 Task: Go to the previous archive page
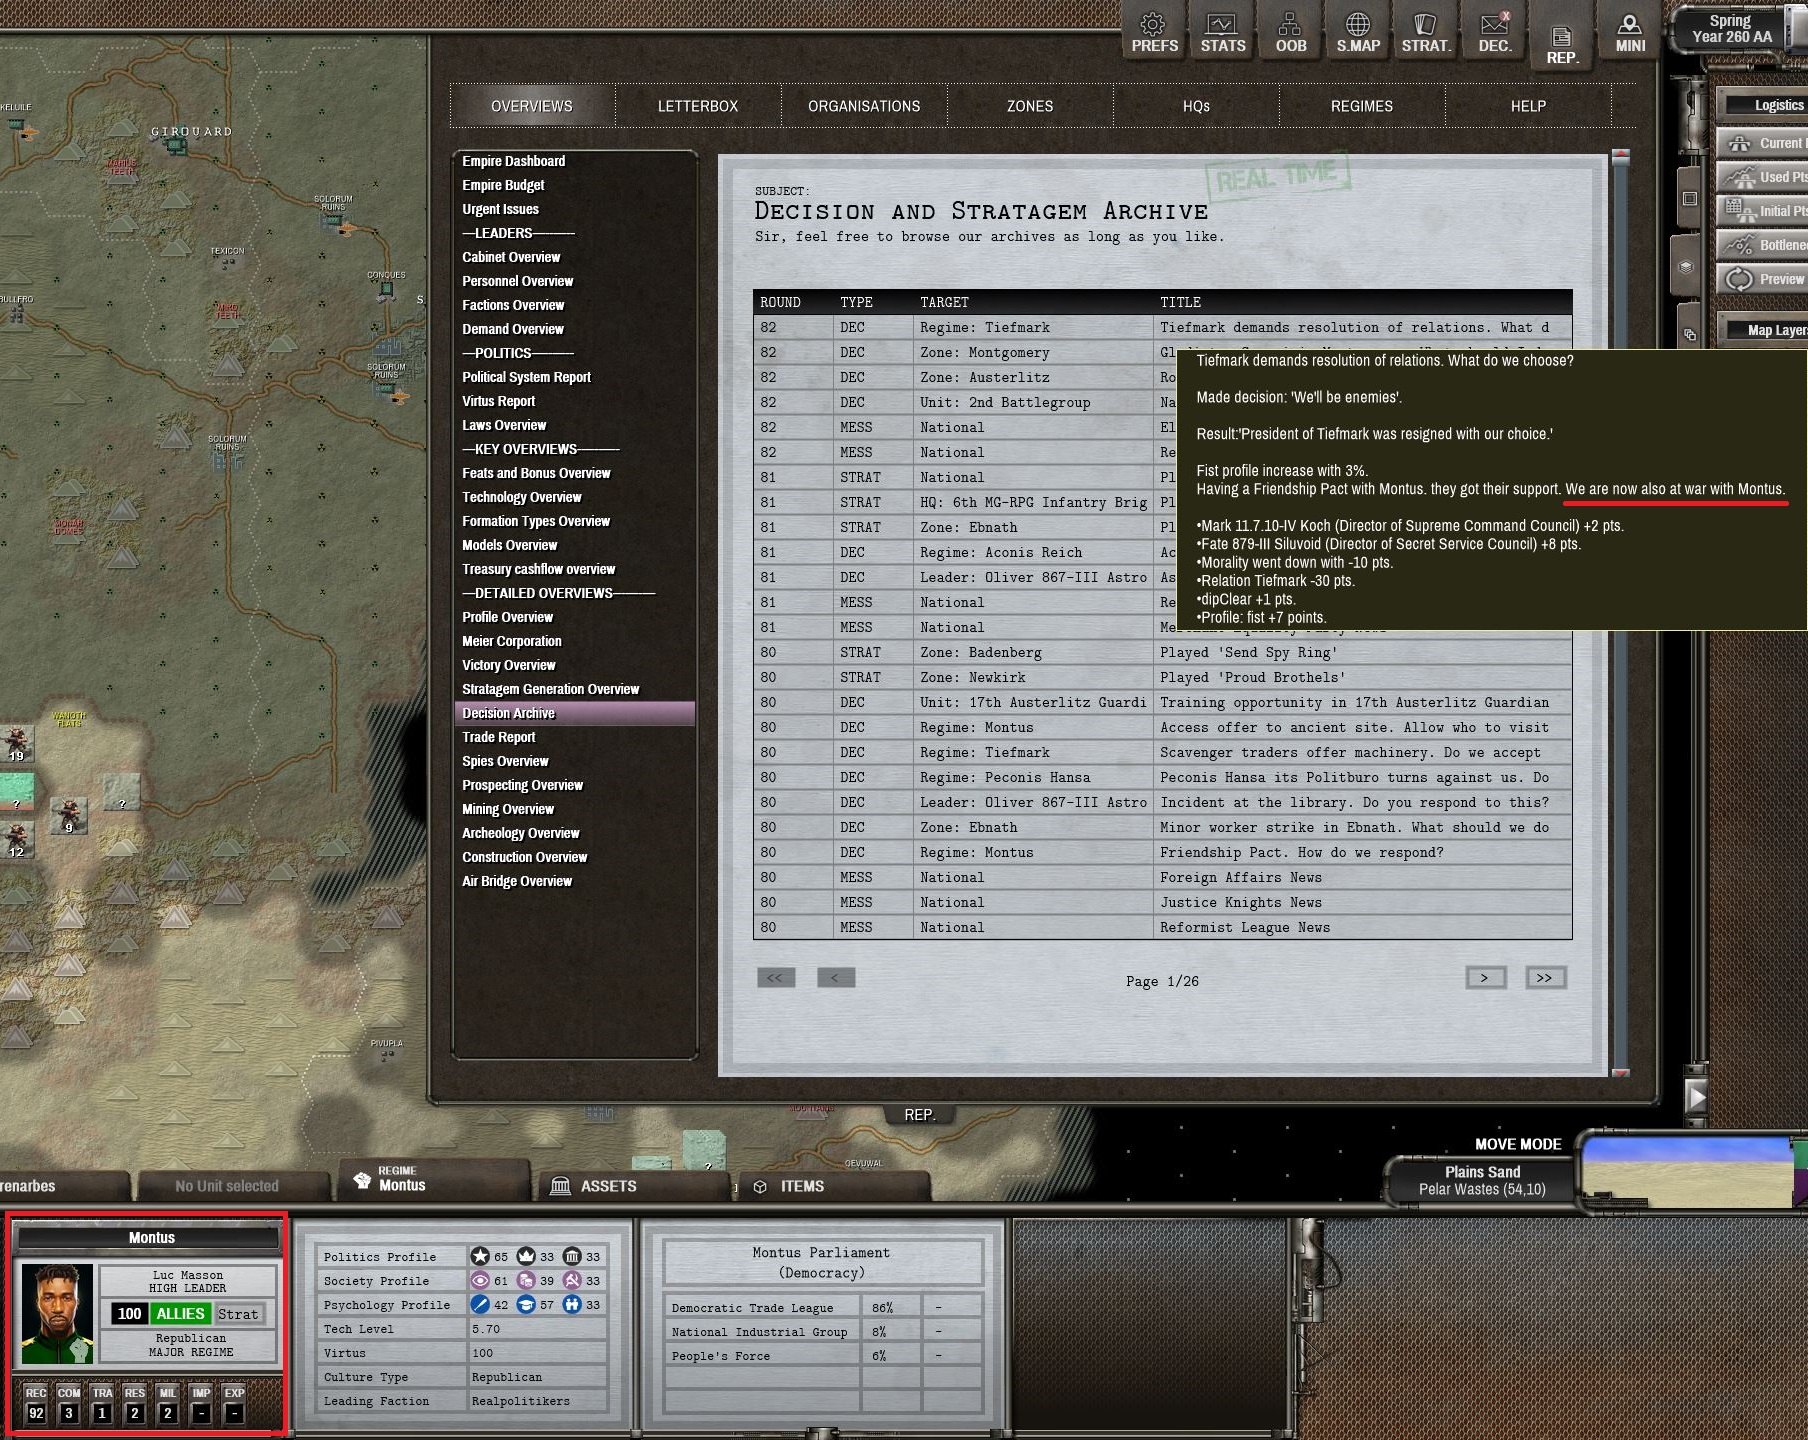pos(836,978)
